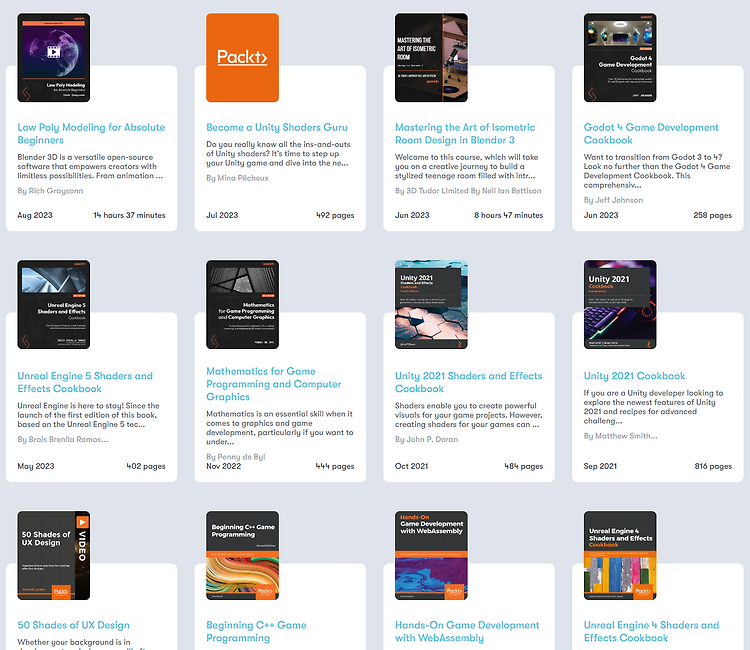Open 50 Shades of UX Design title

click(73, 625)
